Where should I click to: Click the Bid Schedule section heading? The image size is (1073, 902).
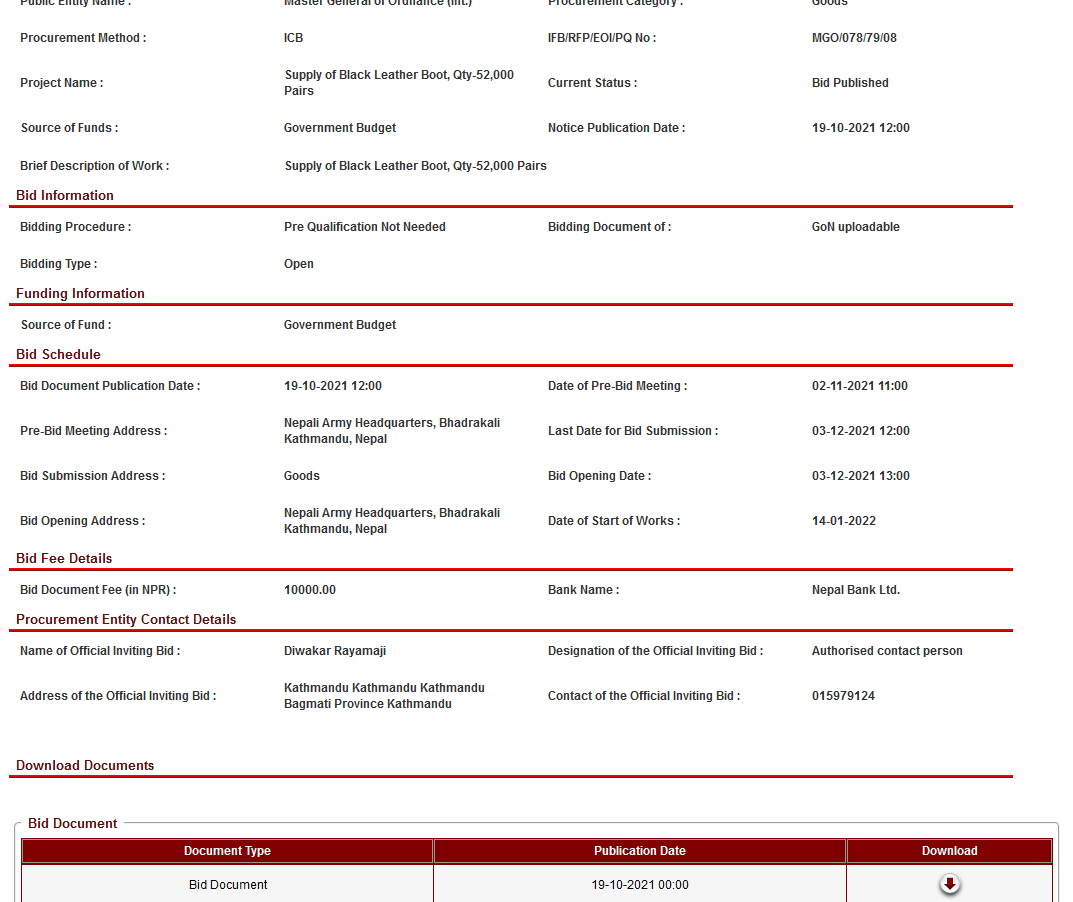pos(58,355)
